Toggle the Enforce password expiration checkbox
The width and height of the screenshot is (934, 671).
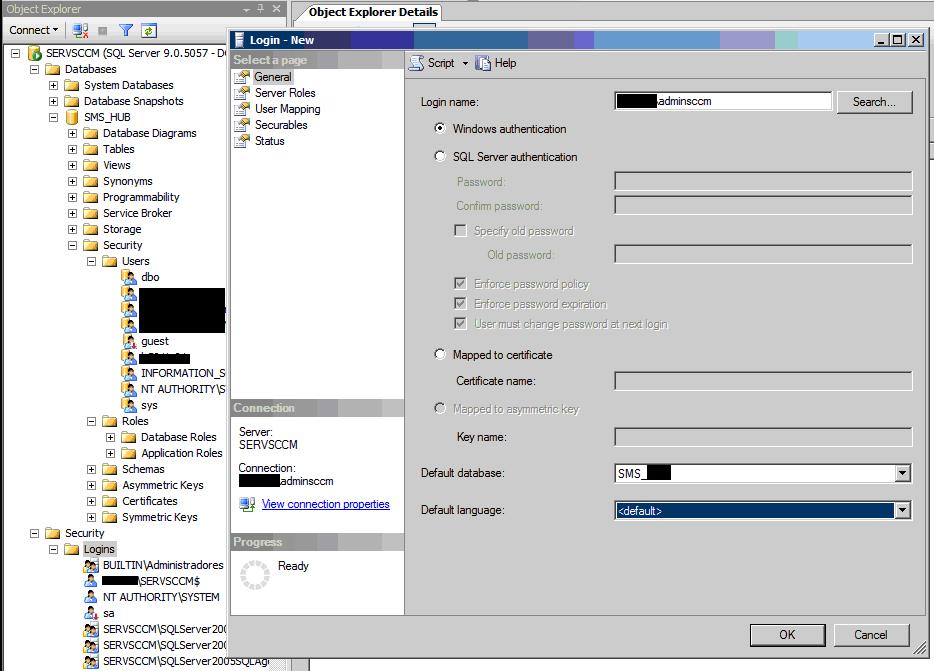[460, 303]
